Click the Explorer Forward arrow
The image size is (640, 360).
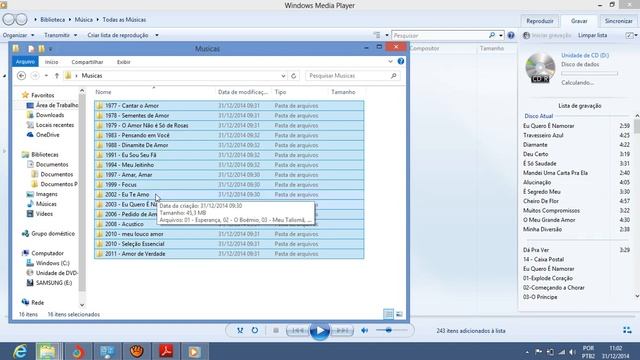(x=35, y=76)
